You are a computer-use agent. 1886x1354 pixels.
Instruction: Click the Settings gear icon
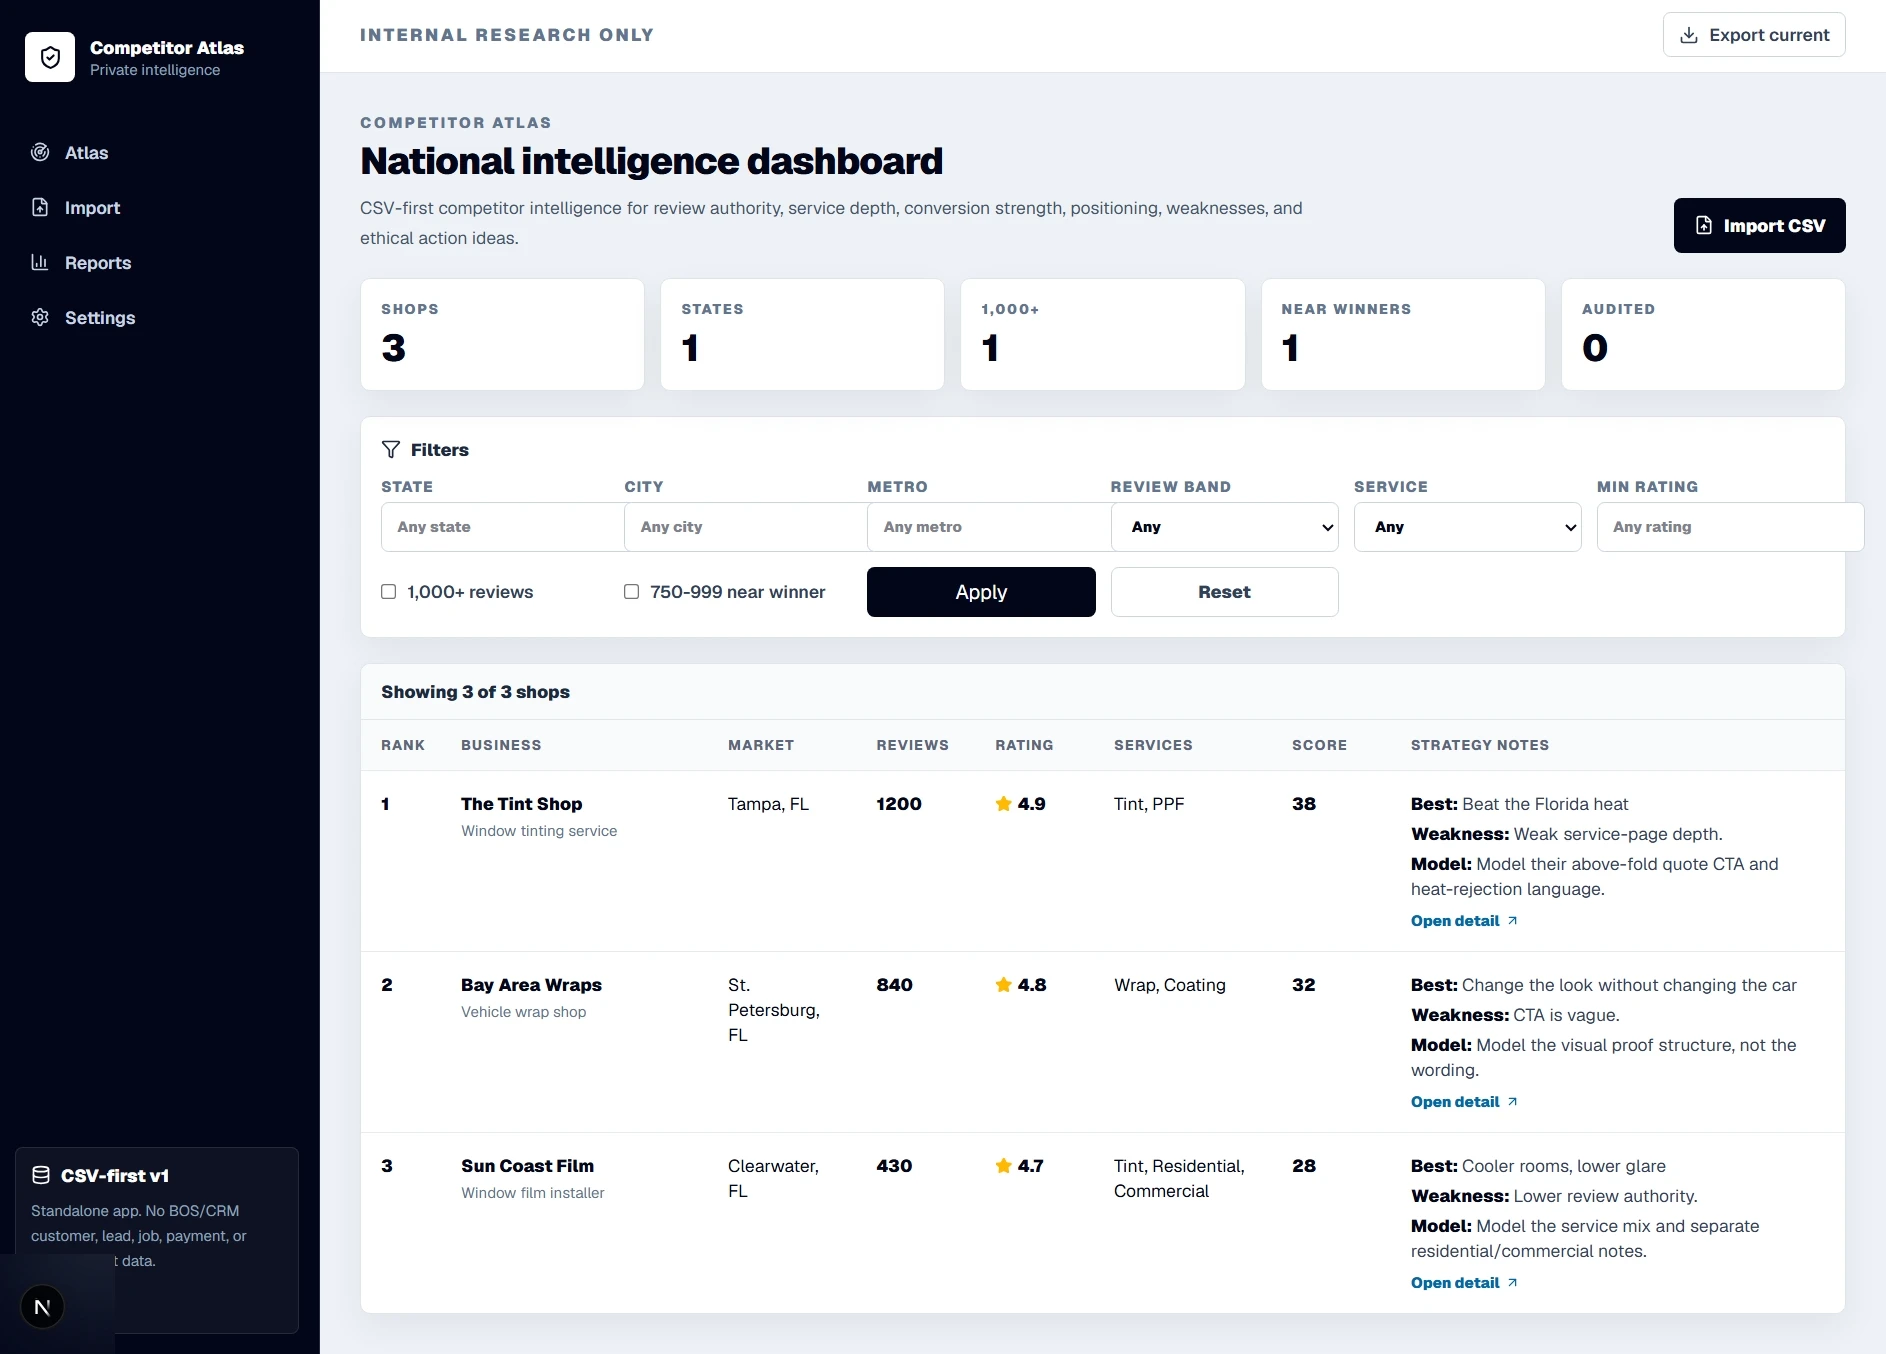click(40, 317)
